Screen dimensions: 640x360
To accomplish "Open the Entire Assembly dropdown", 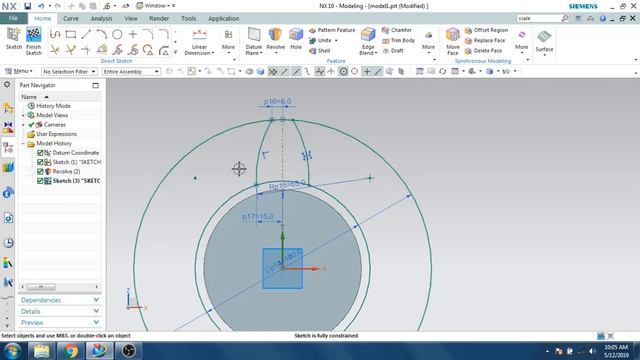I will point(131,71).
